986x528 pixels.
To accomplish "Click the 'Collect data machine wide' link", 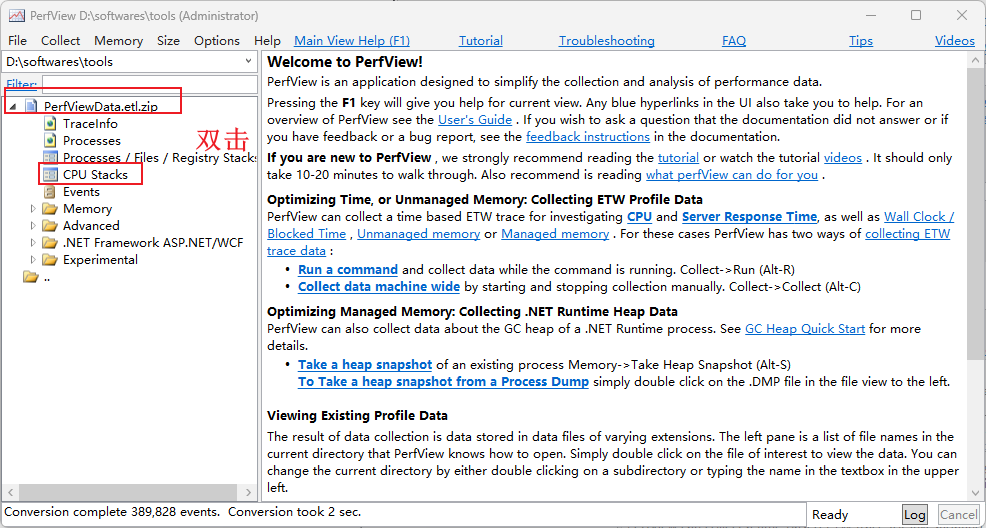I will (x=379, y=287).
